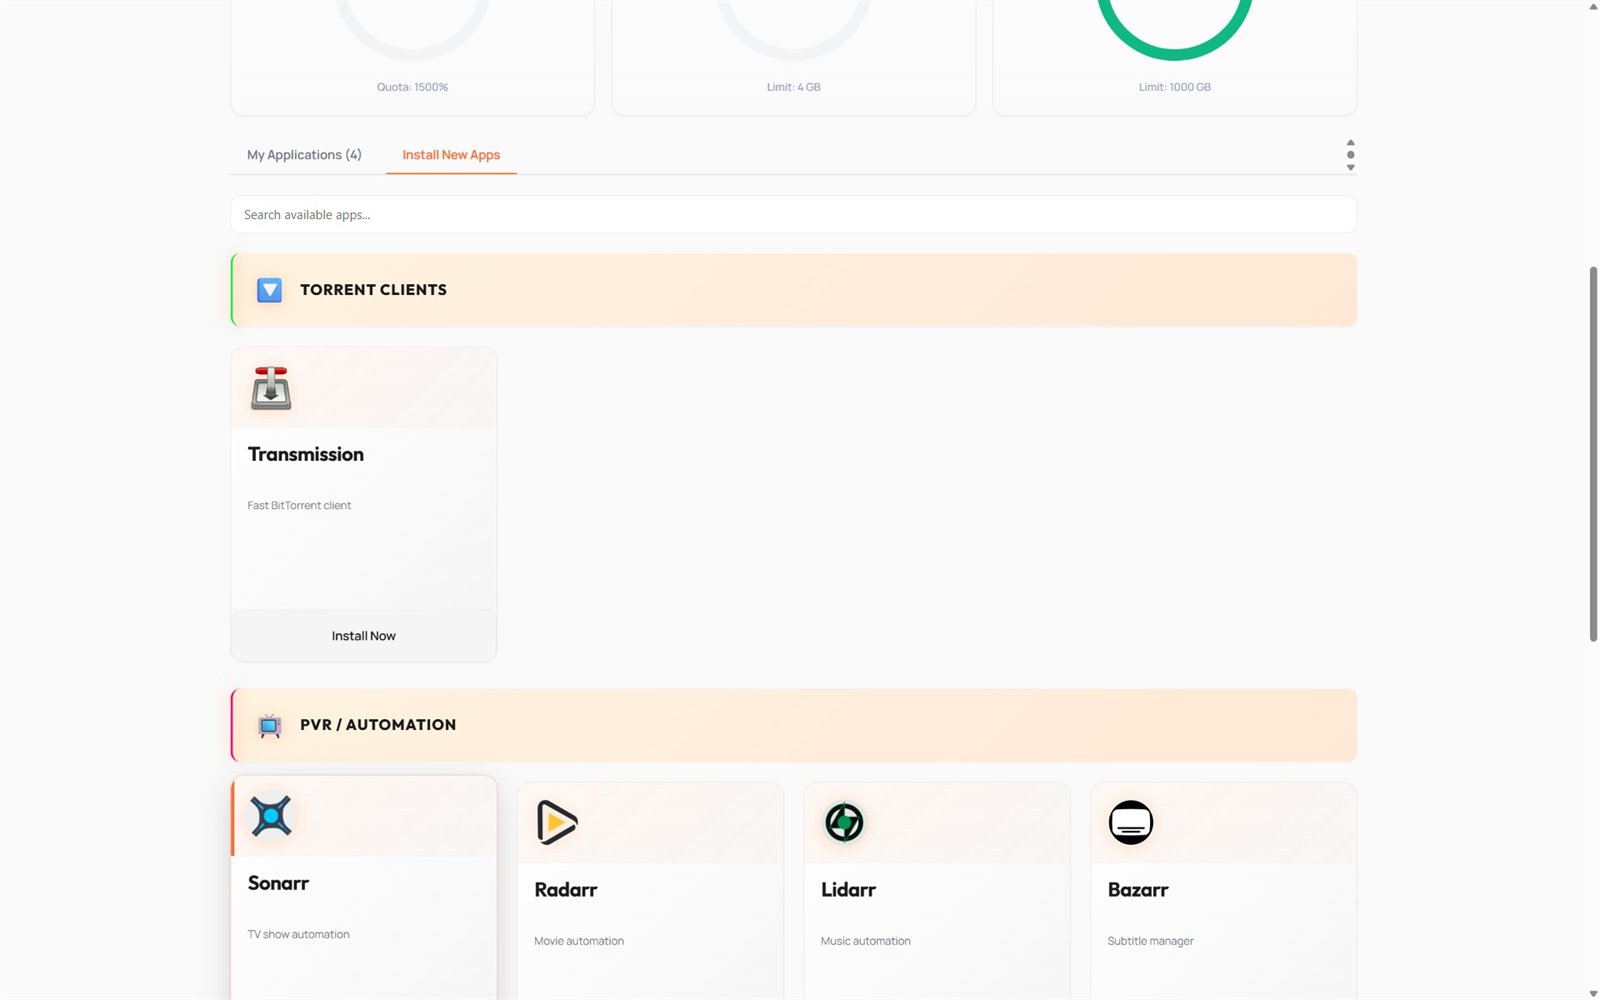Install Transmission with Install Now button
The image size is (1600, 1000).
(x=364, y=636)
